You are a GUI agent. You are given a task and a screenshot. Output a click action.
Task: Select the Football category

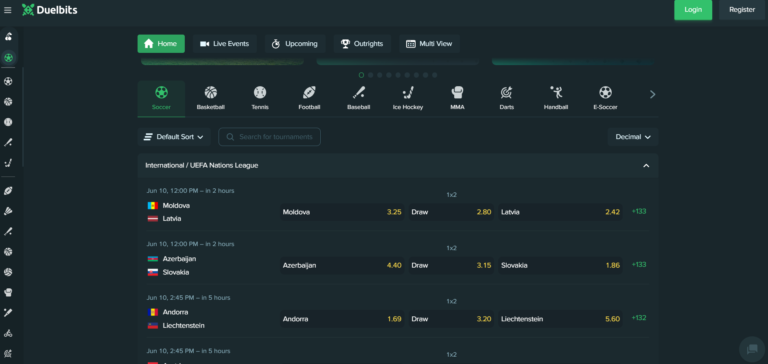tap(309, 98)
